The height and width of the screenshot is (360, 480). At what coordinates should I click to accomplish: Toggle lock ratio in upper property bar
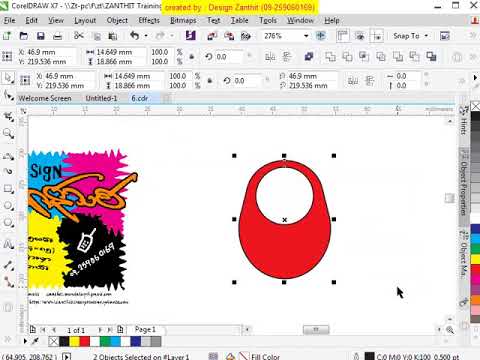pyautogui.click(x=192, y=57)
